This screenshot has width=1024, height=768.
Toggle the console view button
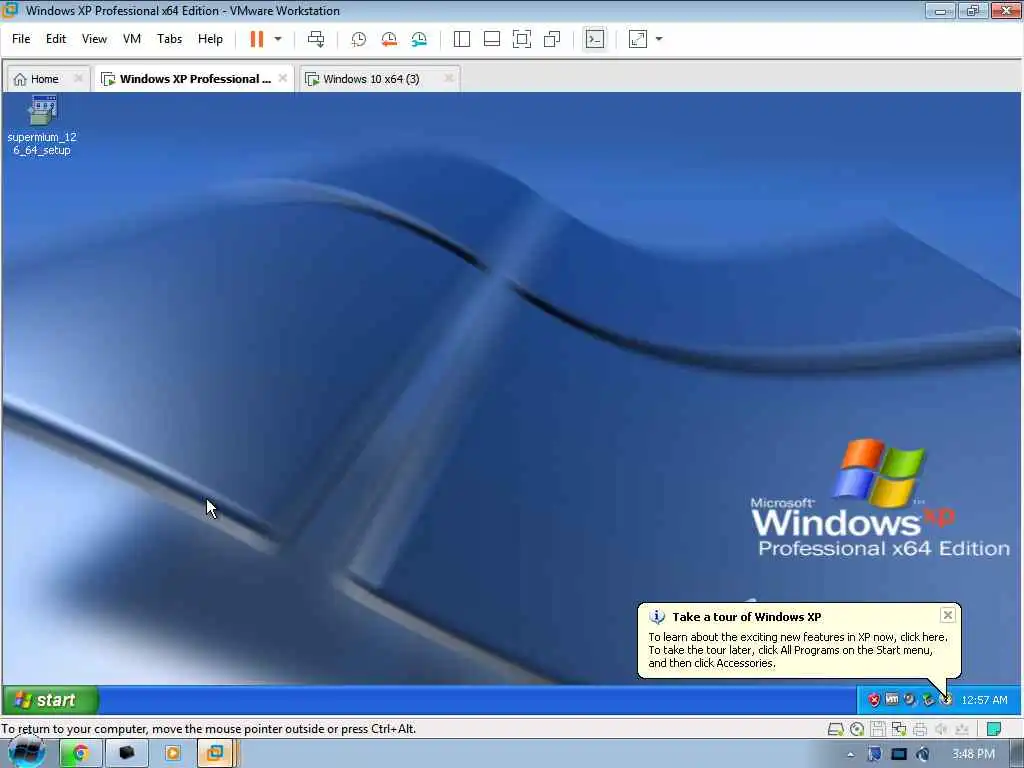coord(594,39)
